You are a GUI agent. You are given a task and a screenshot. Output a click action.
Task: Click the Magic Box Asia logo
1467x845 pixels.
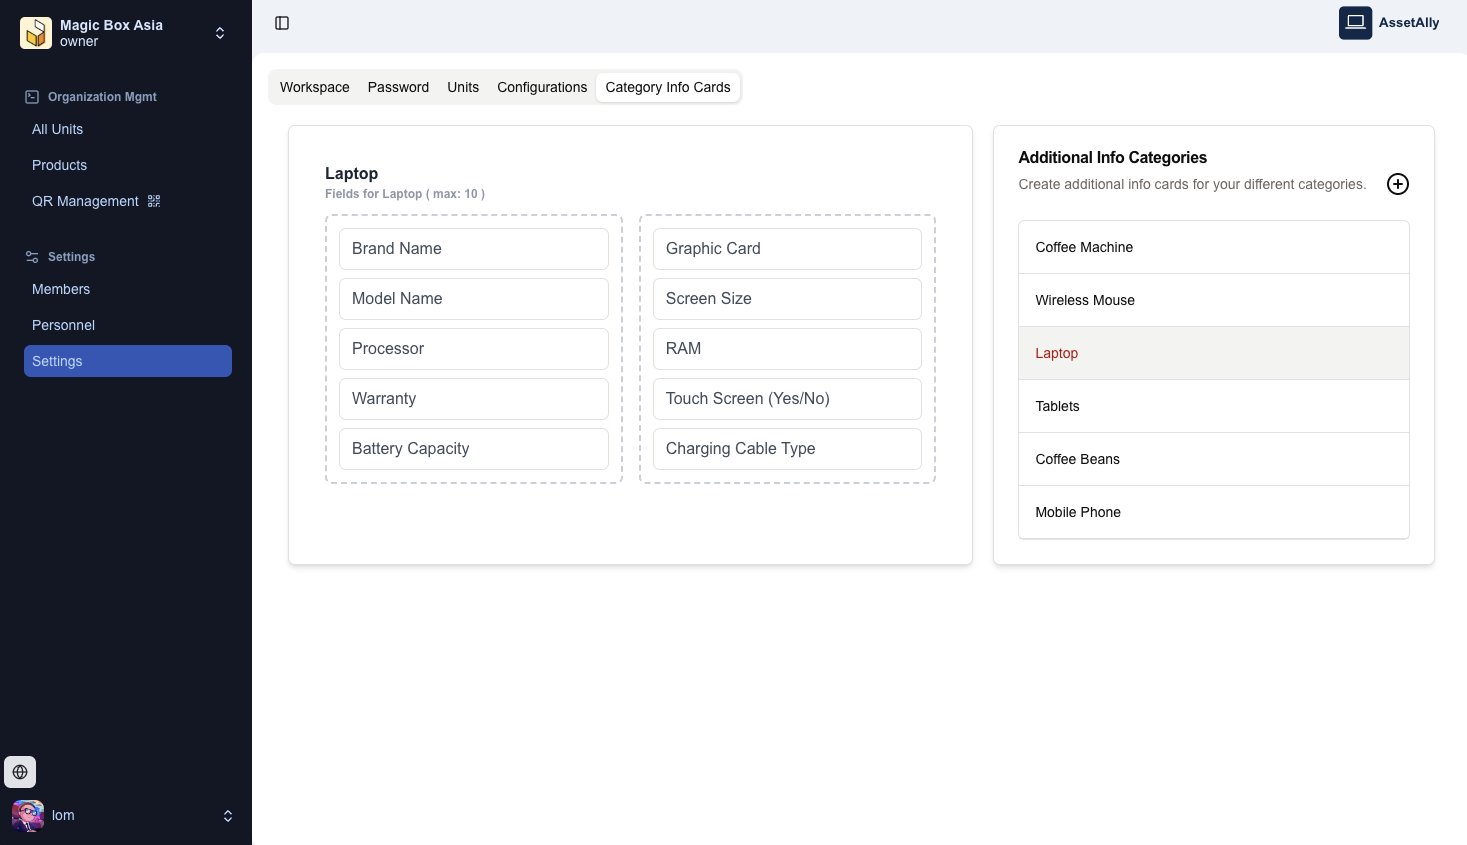(36, 33)
